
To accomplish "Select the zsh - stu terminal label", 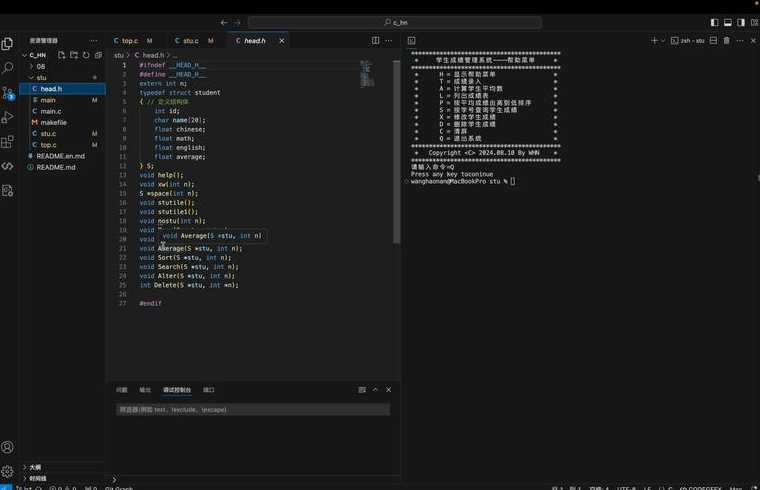I will coord(688,41).
